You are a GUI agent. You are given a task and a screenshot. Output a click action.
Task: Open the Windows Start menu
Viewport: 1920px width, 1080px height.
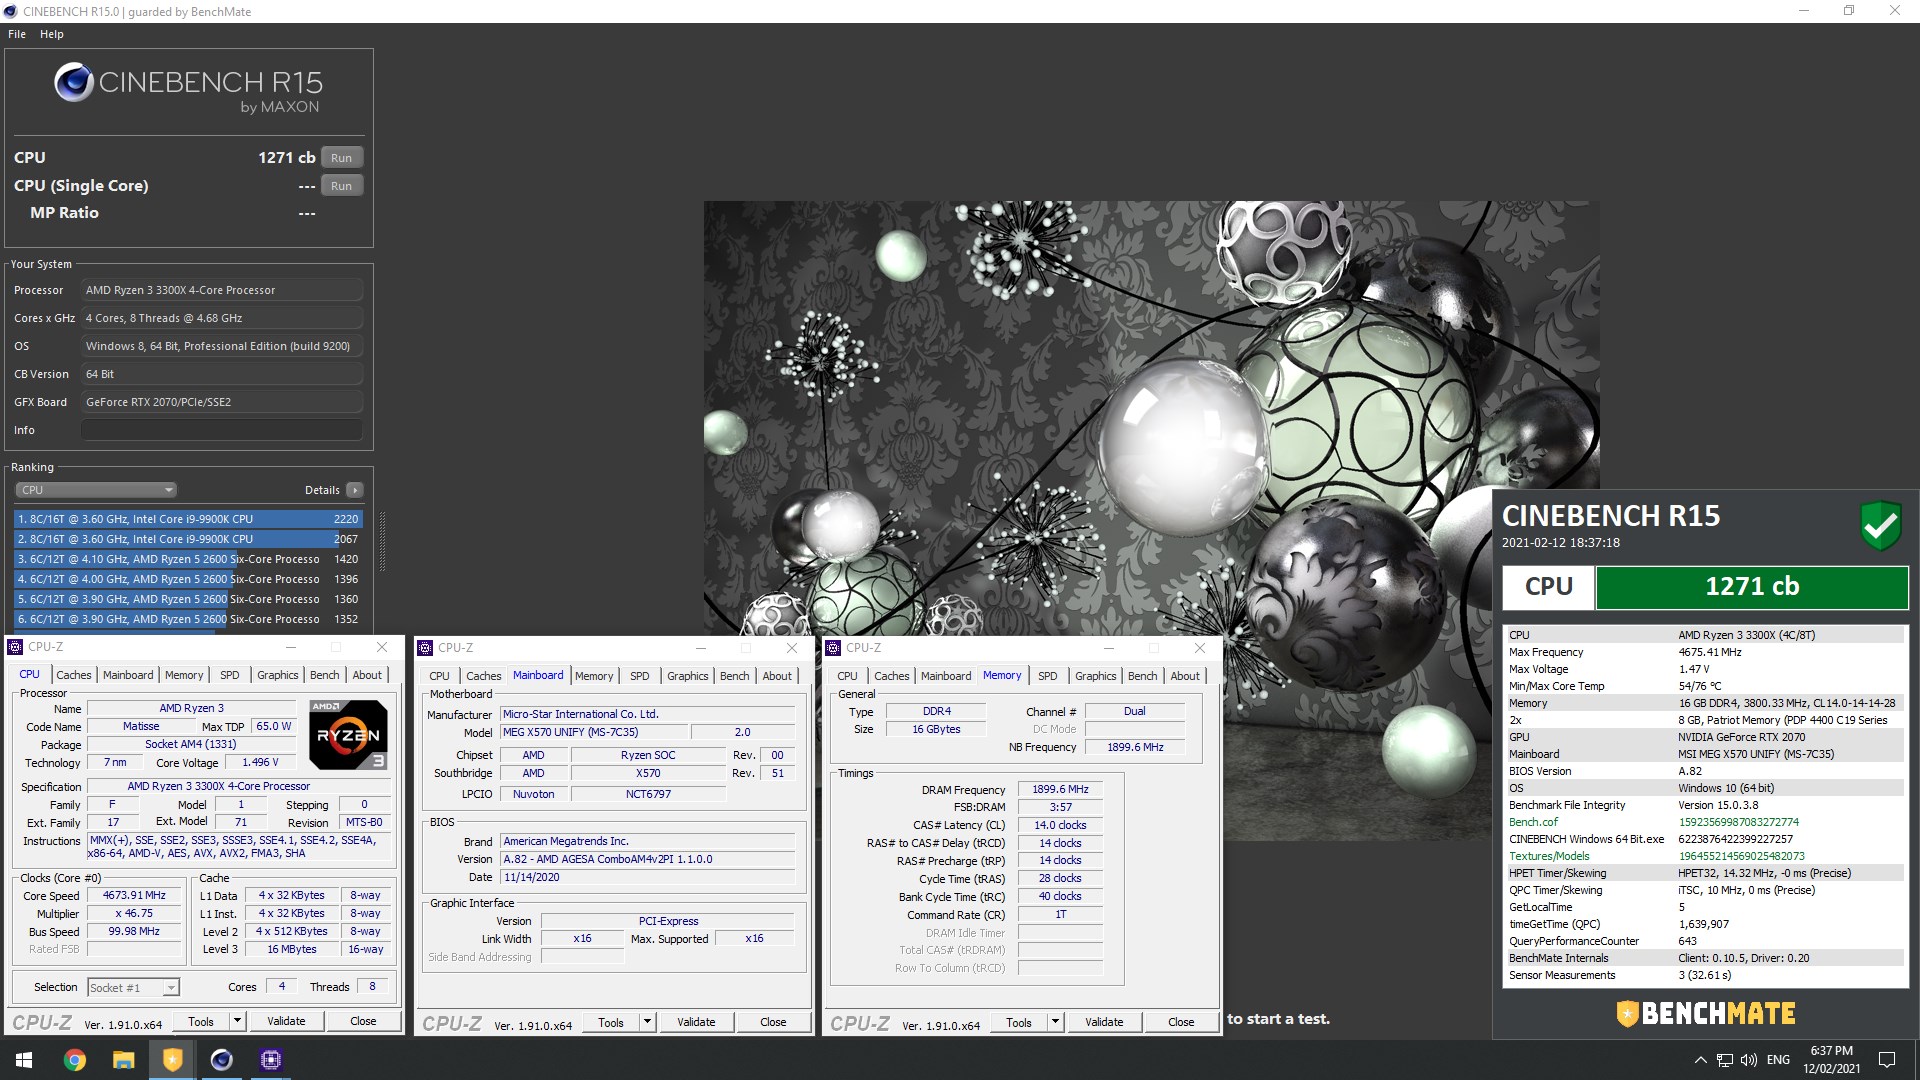(x=24, y=1060)
